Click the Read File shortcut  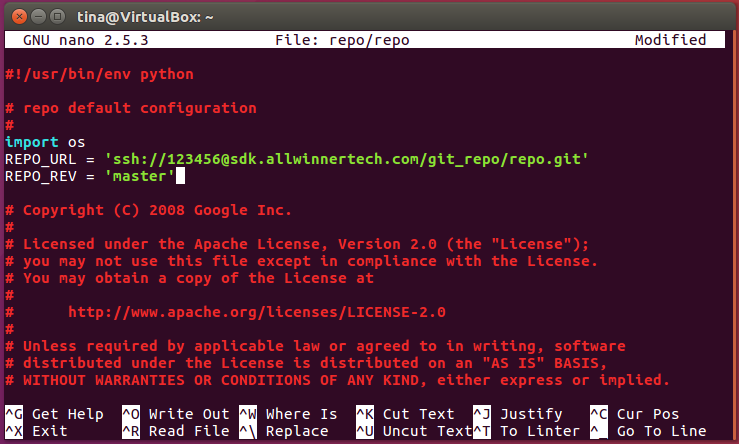[189, 431]
